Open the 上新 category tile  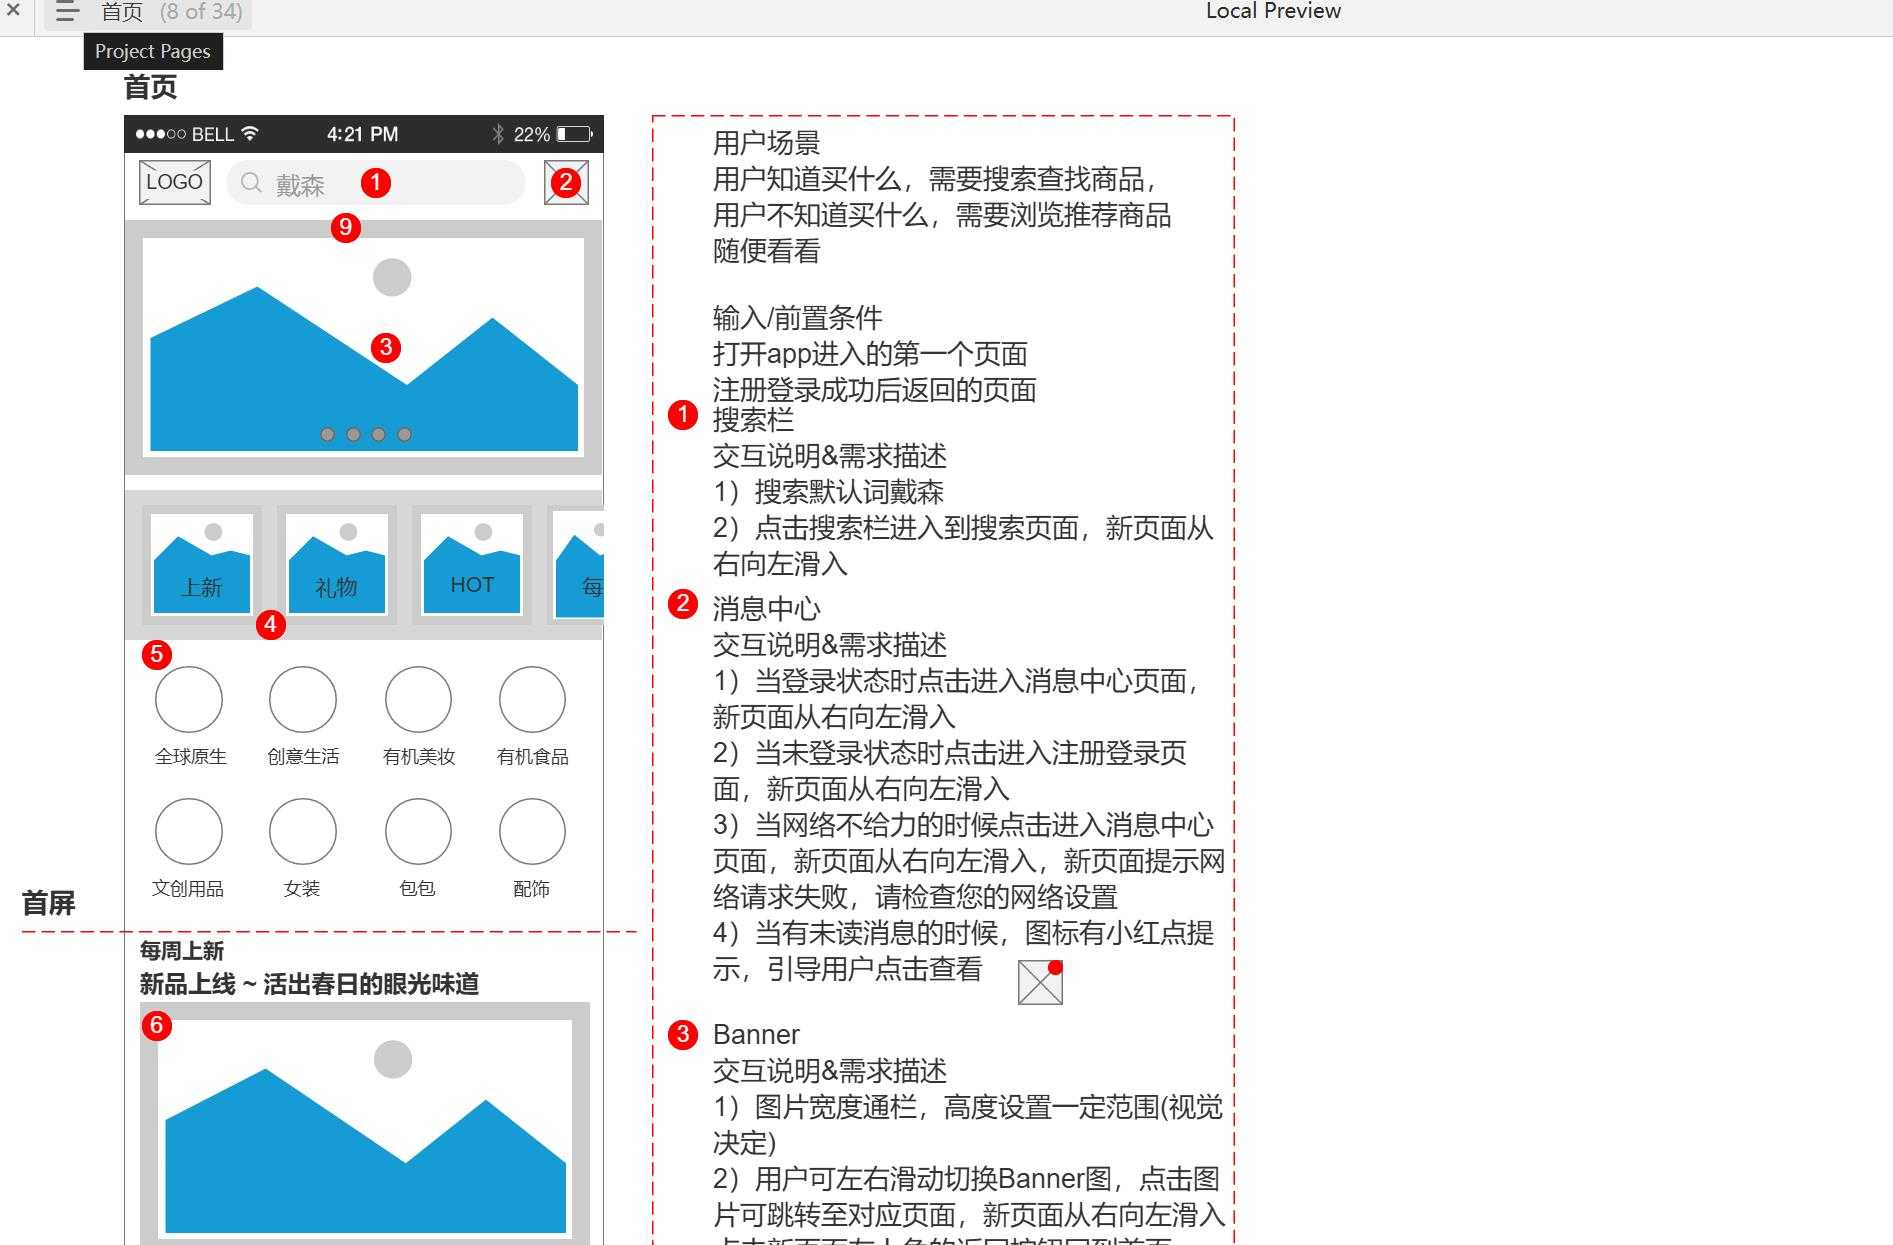(x=201, y=564)
